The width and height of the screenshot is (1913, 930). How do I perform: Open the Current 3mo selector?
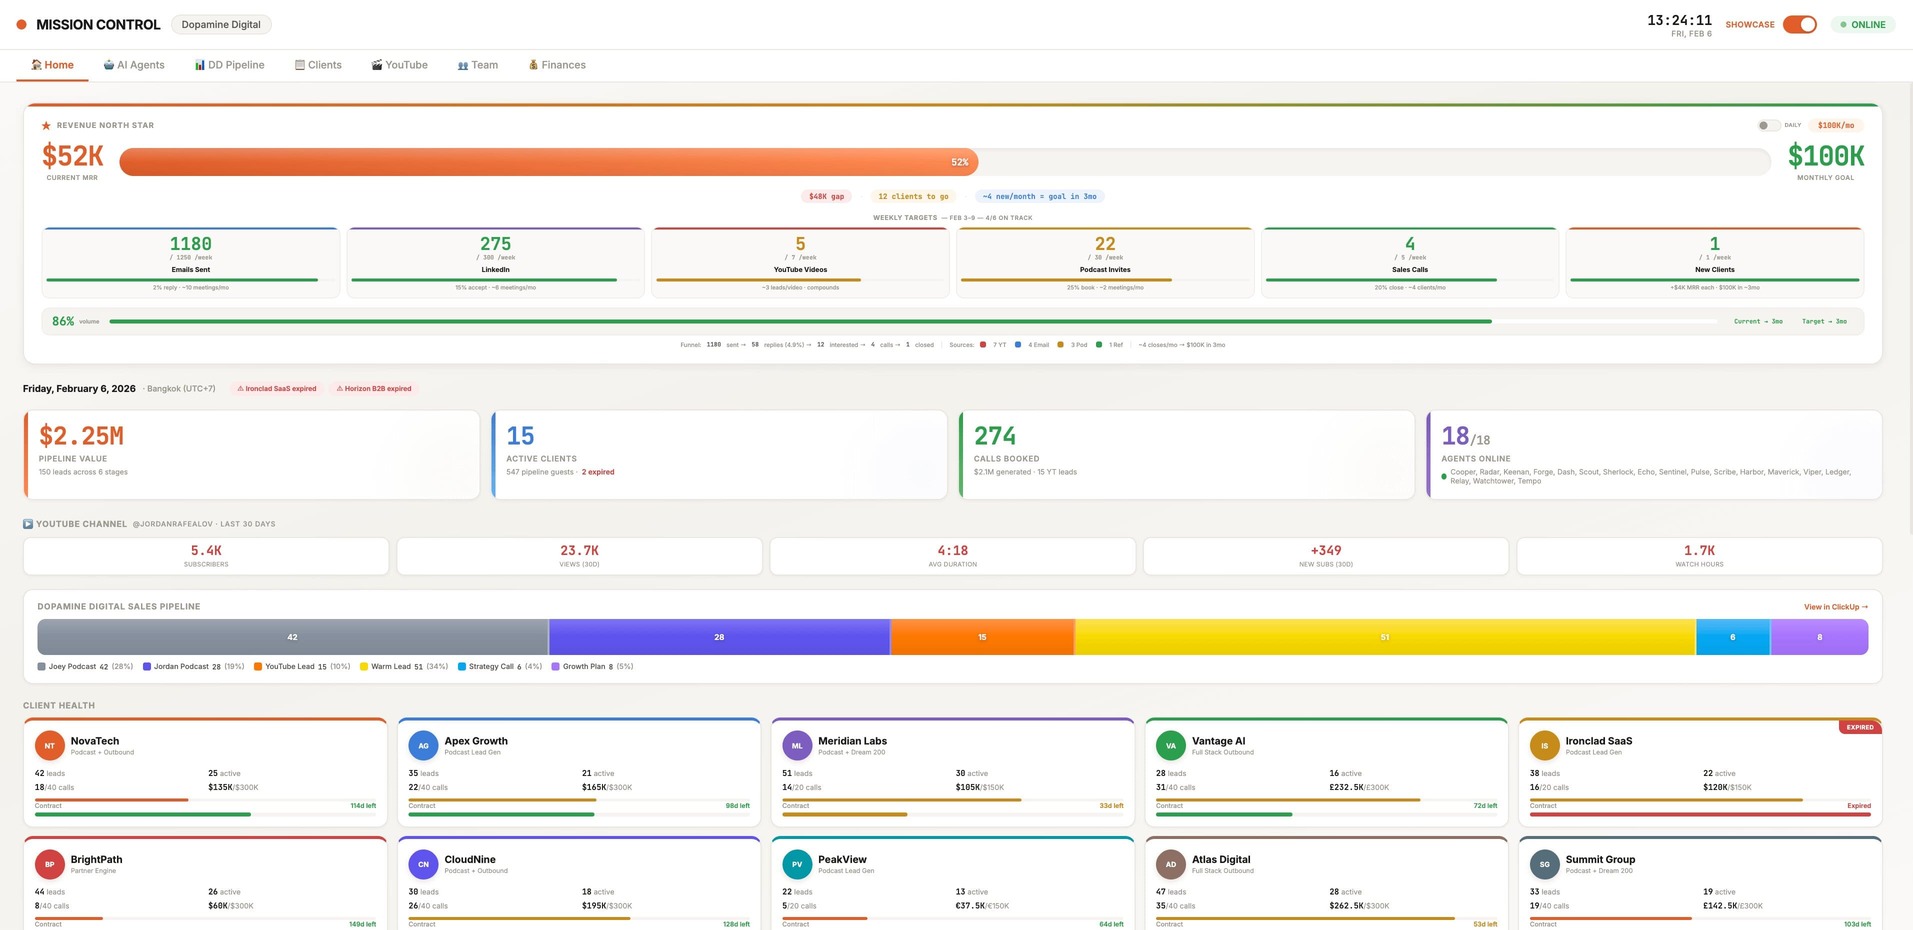pyautogui.click(x=1758, y=321)
